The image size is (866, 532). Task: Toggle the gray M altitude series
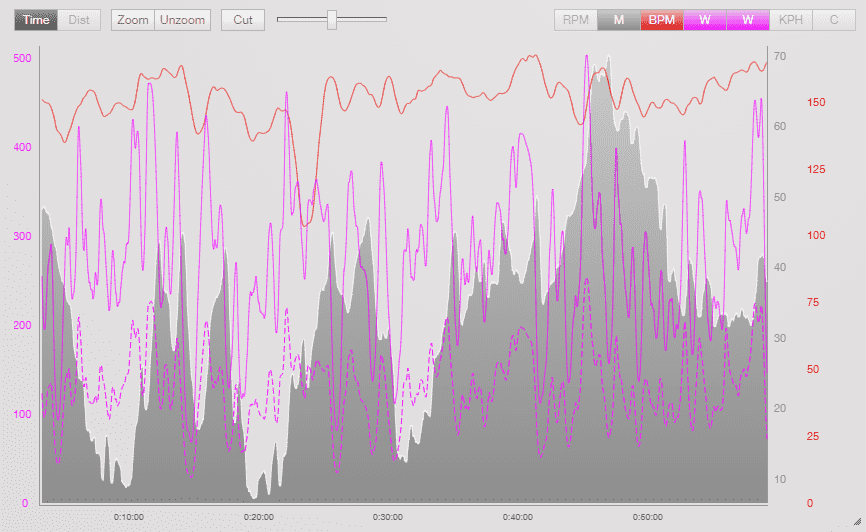(x=619, y=20)
